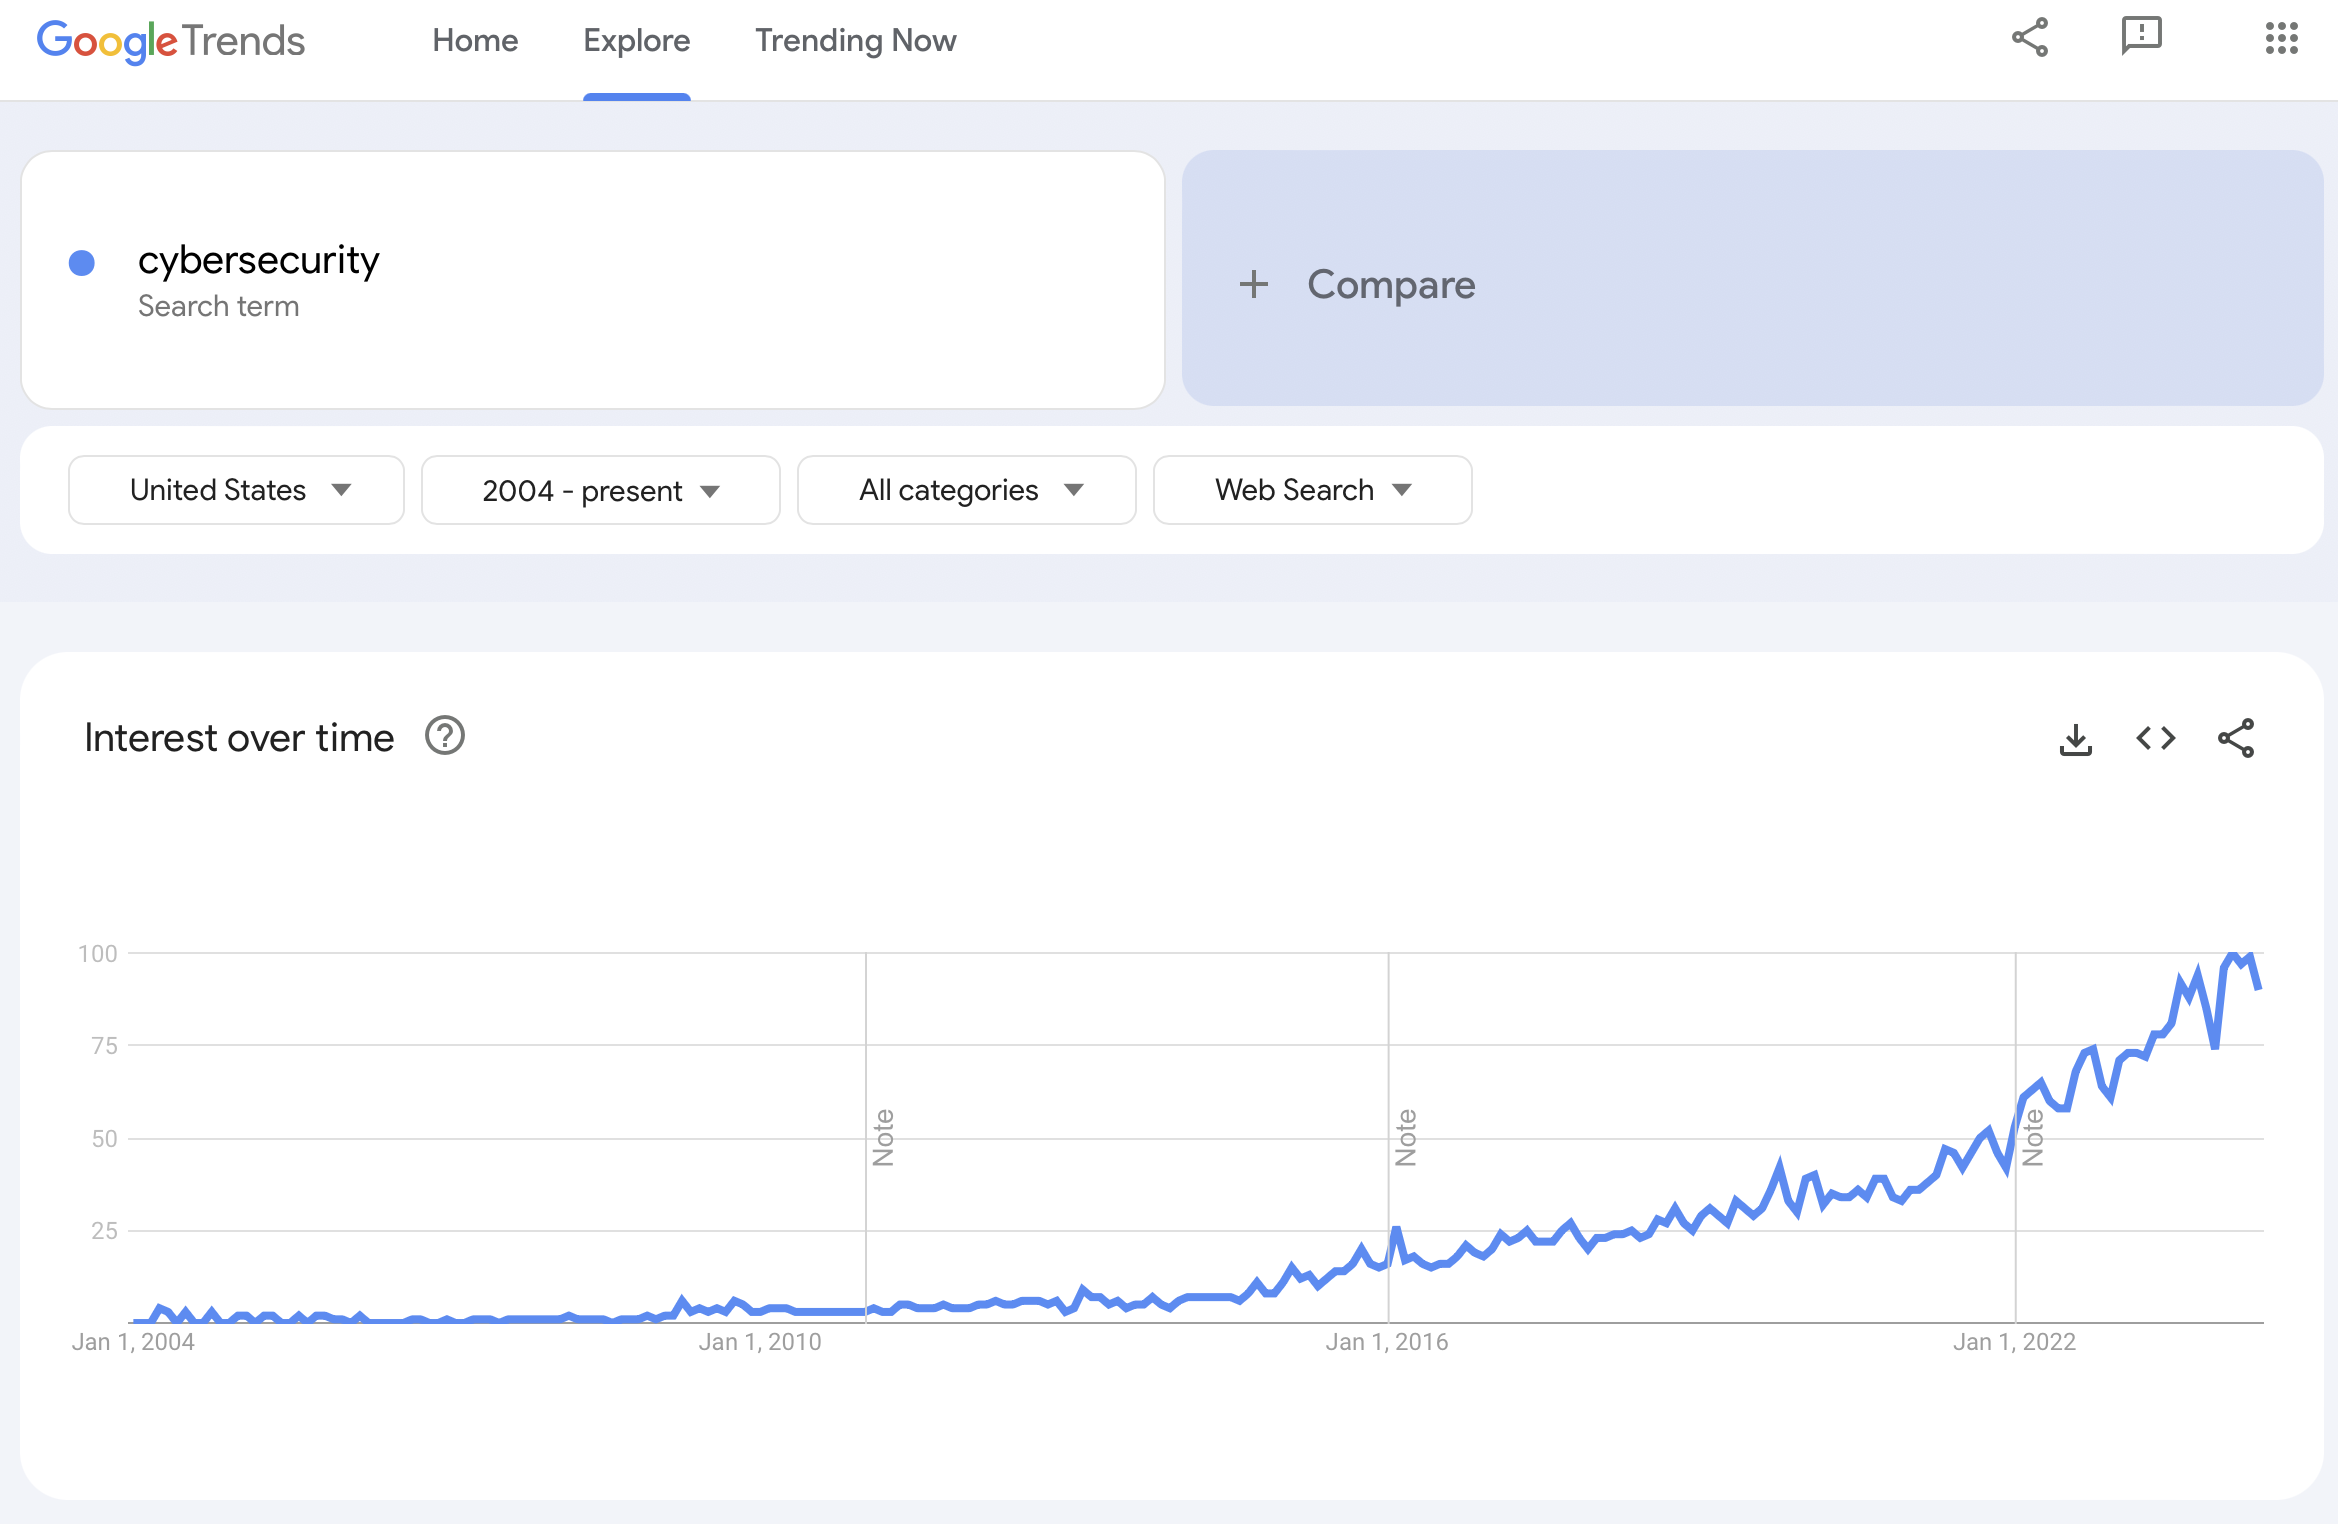
Task: Click the Google Trends logo
Action: (171, 41)
